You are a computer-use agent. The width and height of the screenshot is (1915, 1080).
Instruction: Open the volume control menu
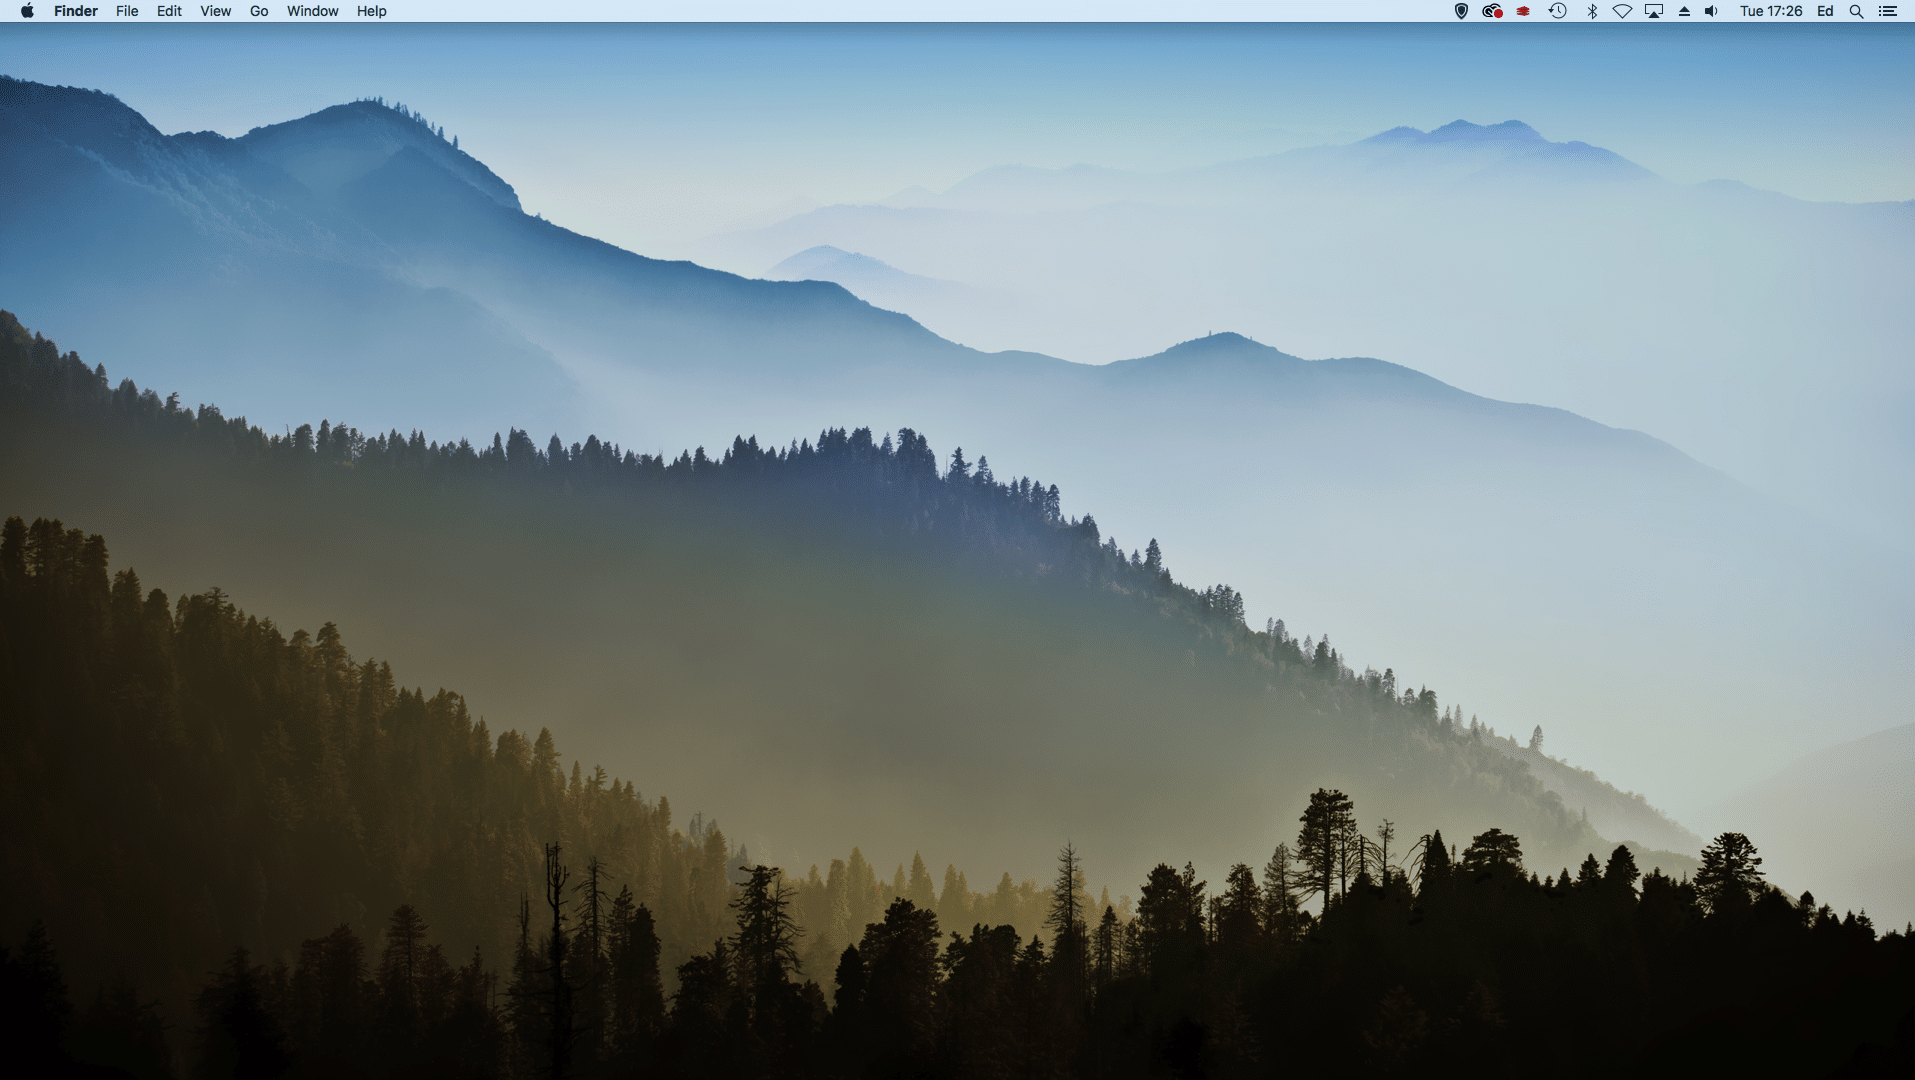[x=1711, y=11]
